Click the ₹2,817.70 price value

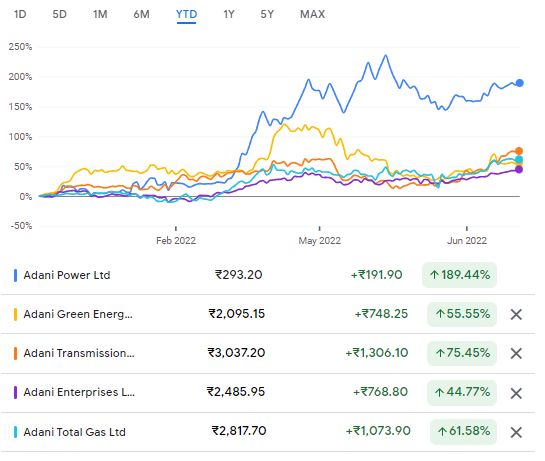point(239,431)
